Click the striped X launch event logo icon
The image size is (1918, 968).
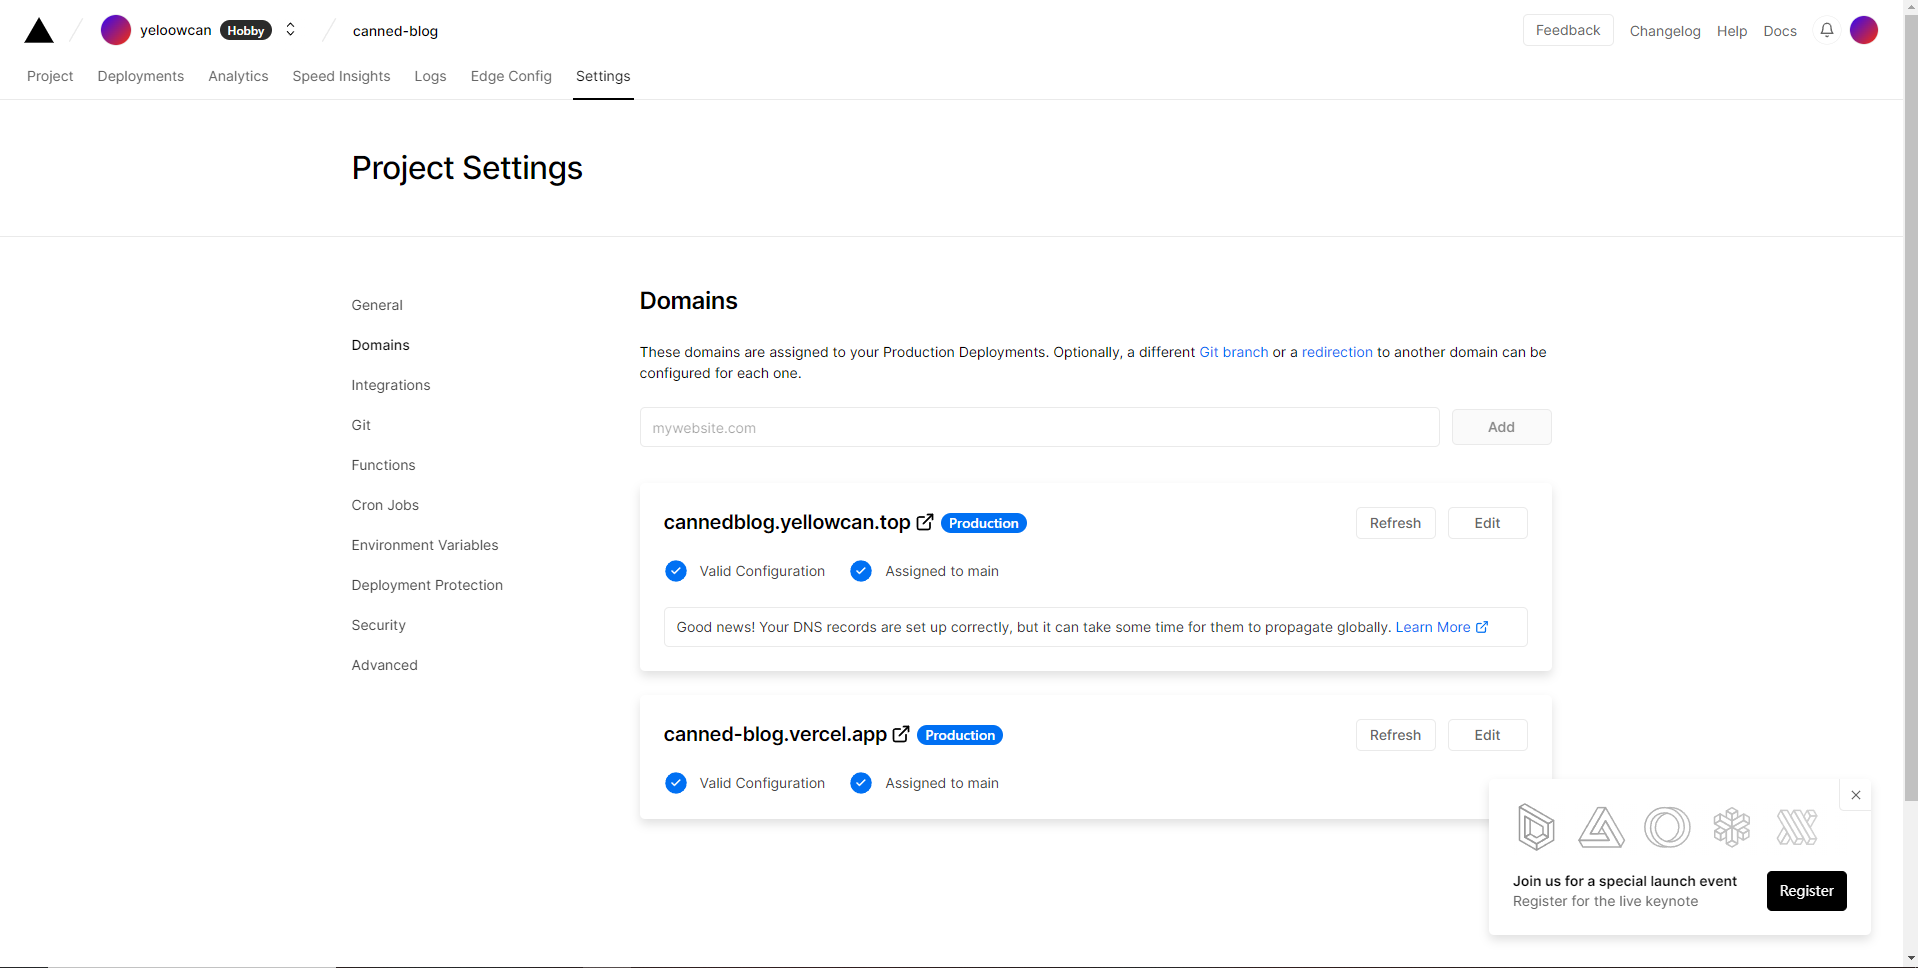[1797, 827]
